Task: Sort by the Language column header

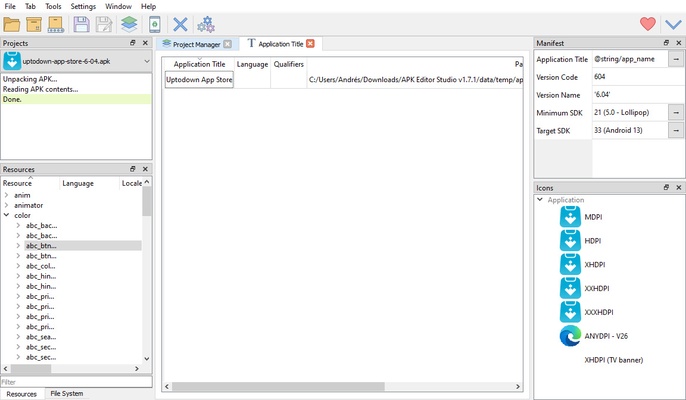Action: (252, 64)
